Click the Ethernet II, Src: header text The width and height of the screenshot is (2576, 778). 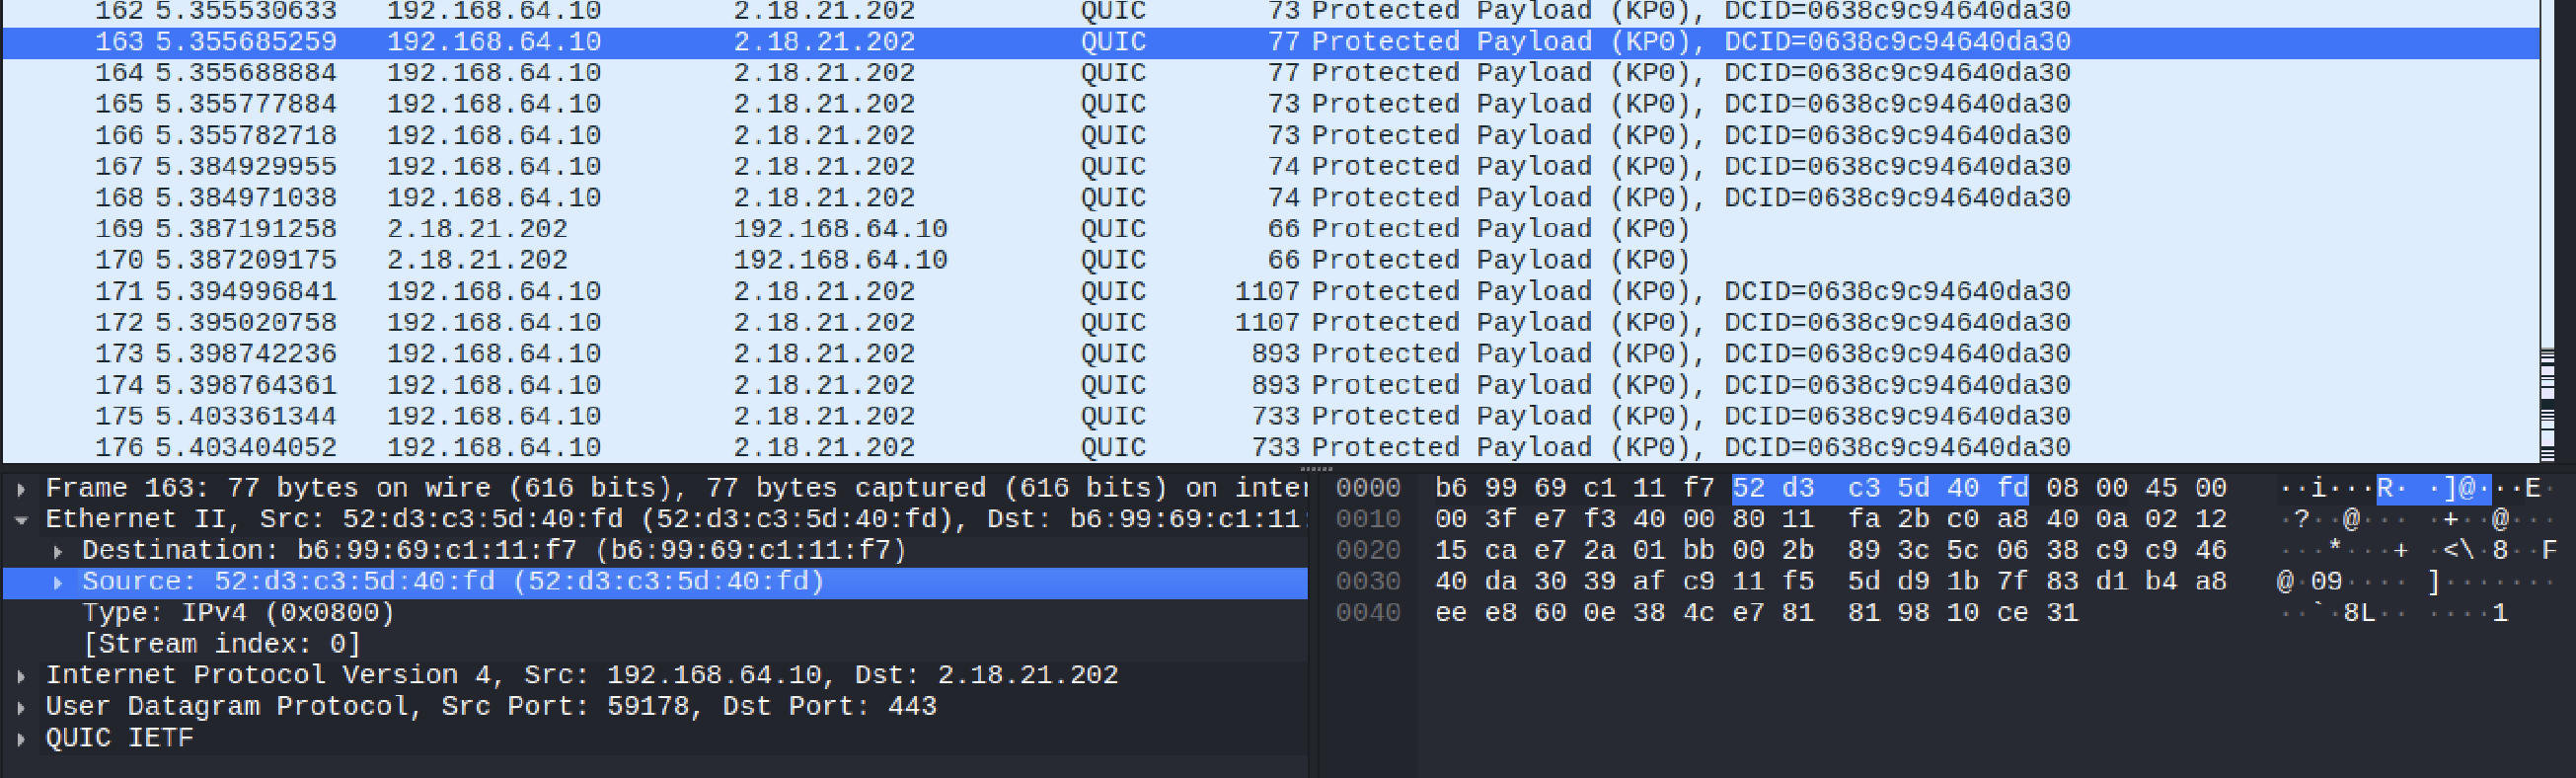coord(675,519)
